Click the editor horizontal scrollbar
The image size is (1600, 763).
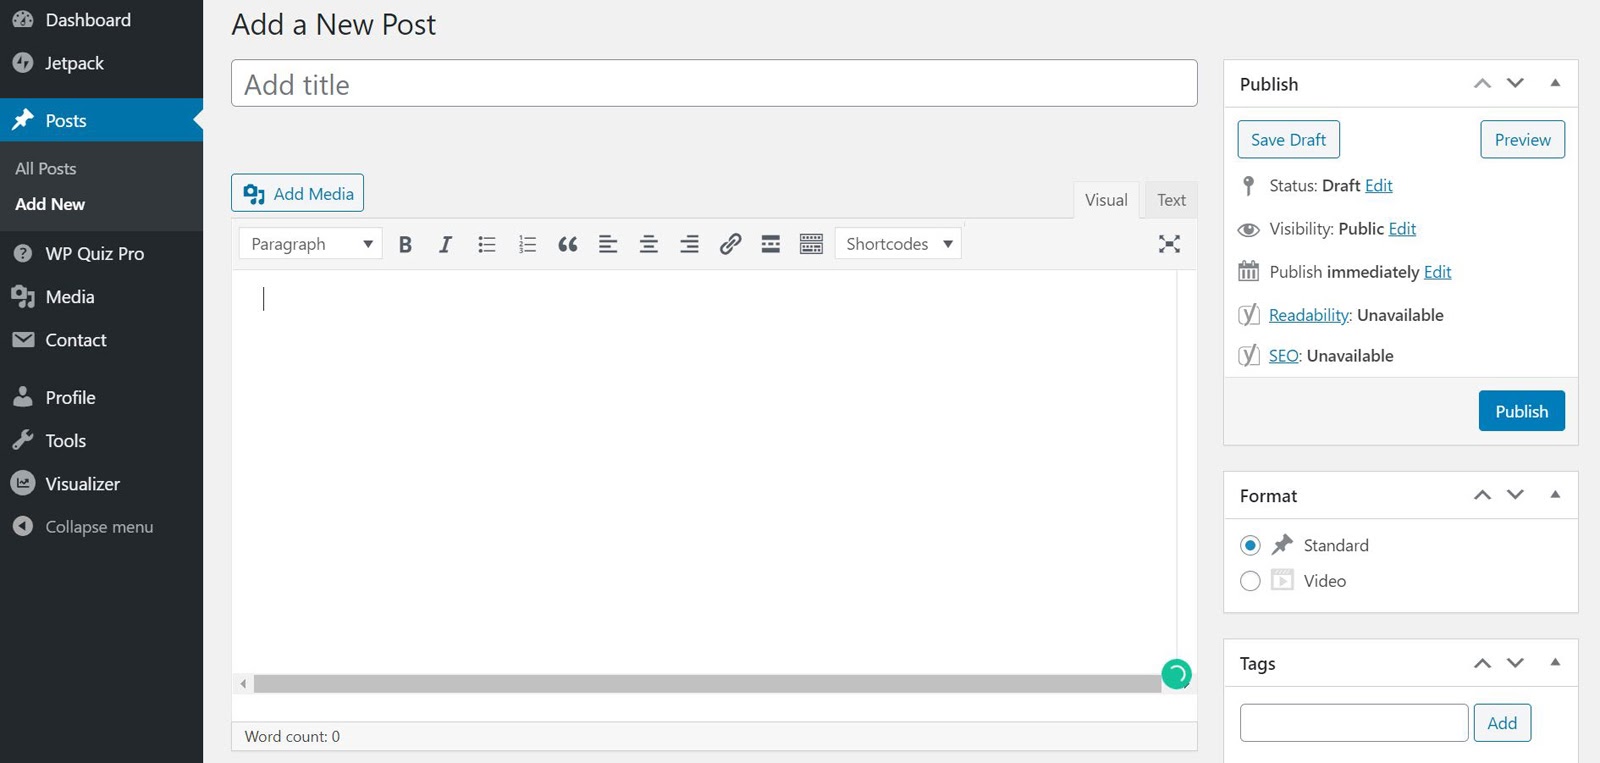pyautogui.click(x=707, y=684)
